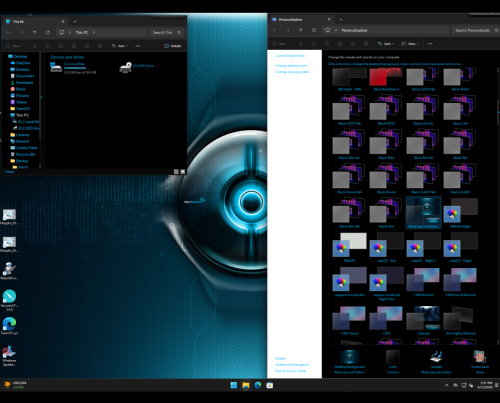
Task: Click Delete trash icon in This PC toolbar
Action: (x=100, y=46)
